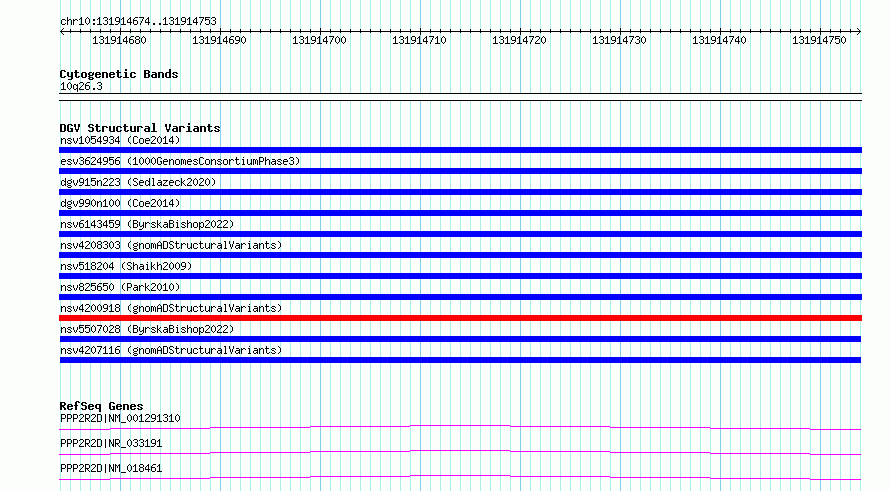The image size is (890, 491).
Task: Click the blue bar under dgv915n223
Action: click(x=460, y=192)
